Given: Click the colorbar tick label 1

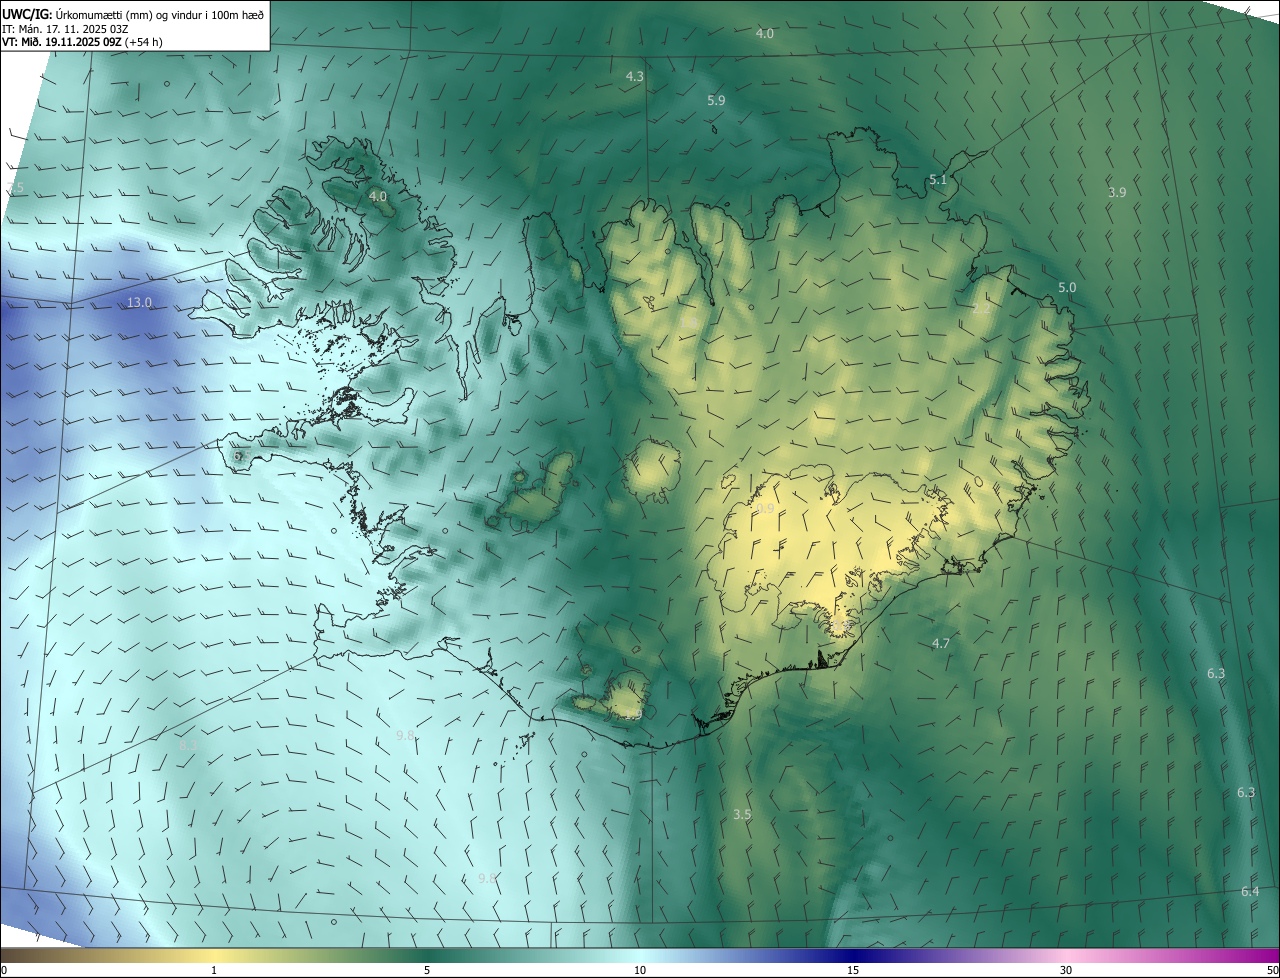Looking at the screenshot, I should coord(214,970).
